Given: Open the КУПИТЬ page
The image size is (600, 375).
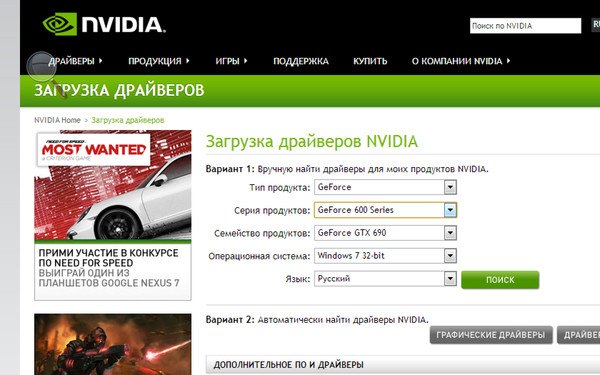Looking at the screenshot, I should [x=370, y=61].
